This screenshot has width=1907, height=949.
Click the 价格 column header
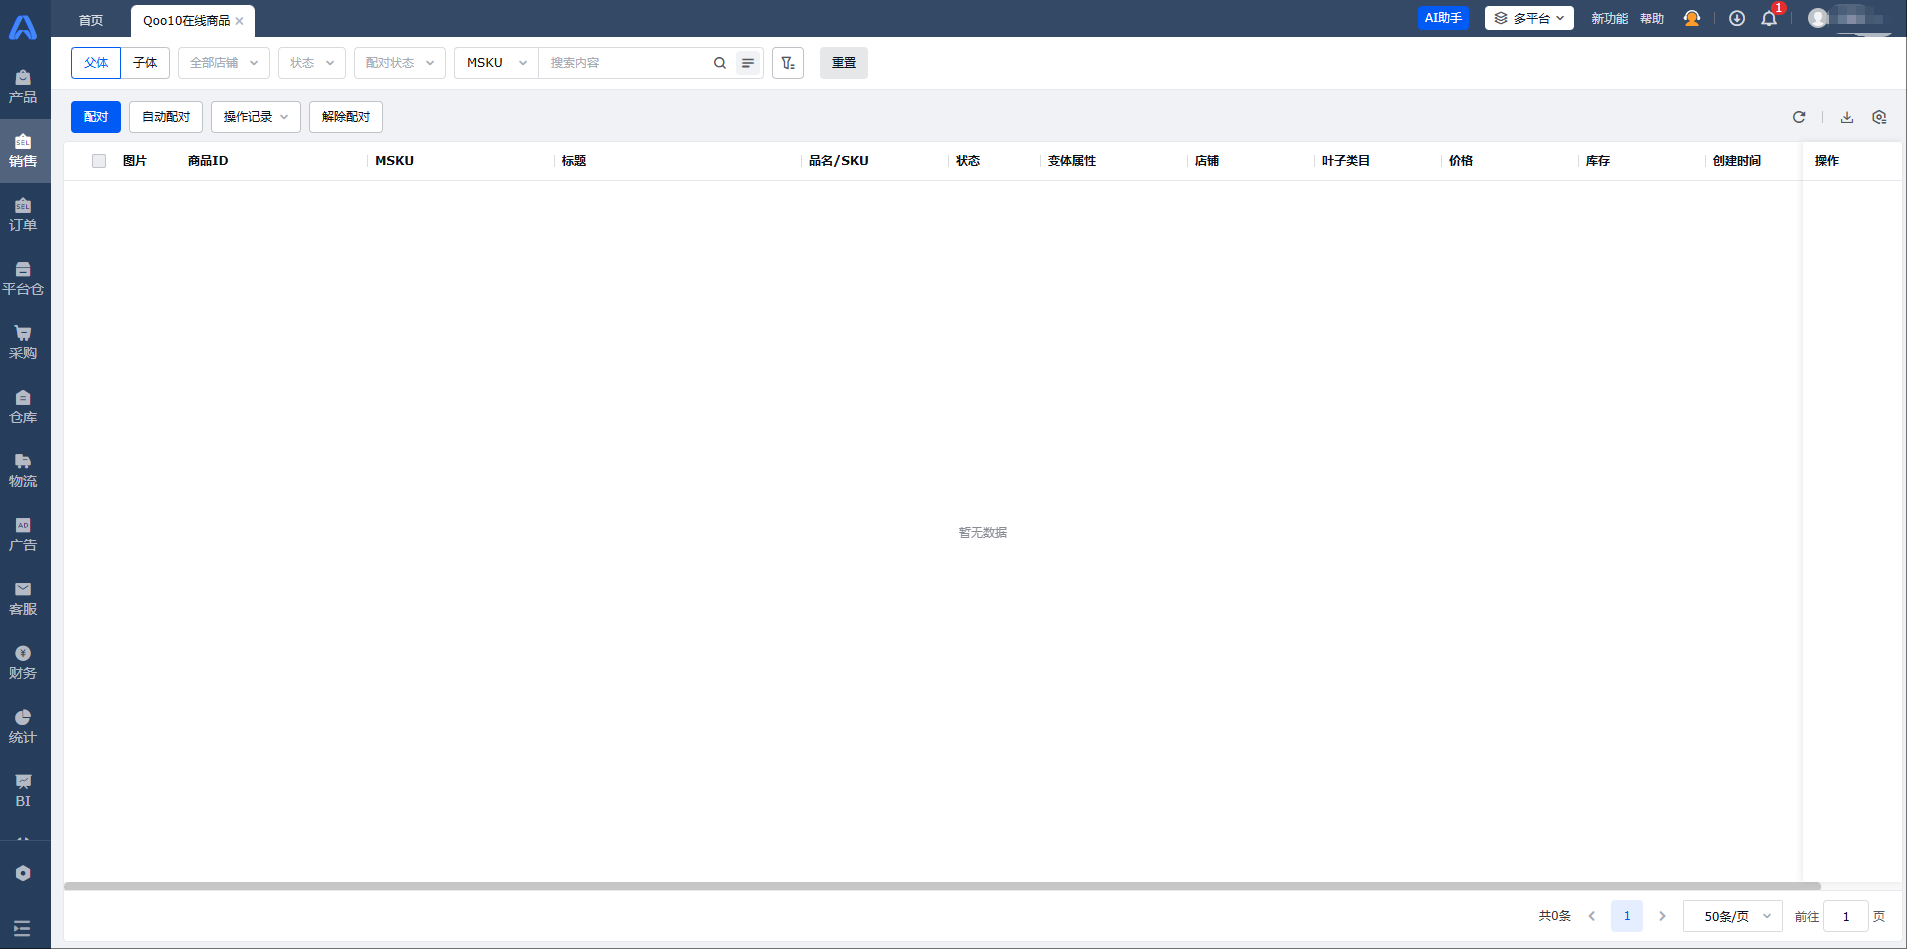click(x=1461, y=161)
